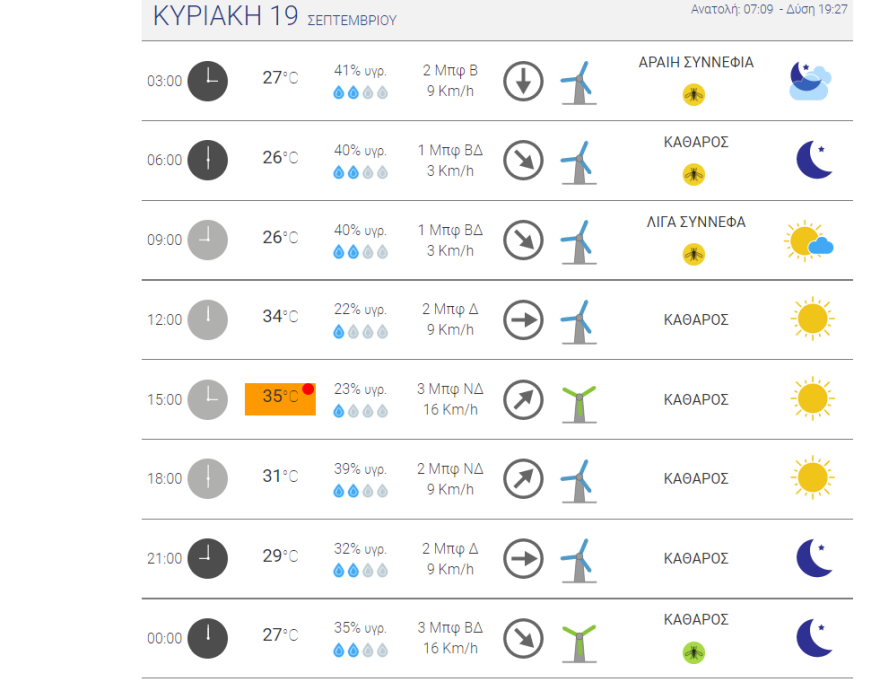
Task: Click the north wind arrow at 03:00
Action: (x=522, y=81)
